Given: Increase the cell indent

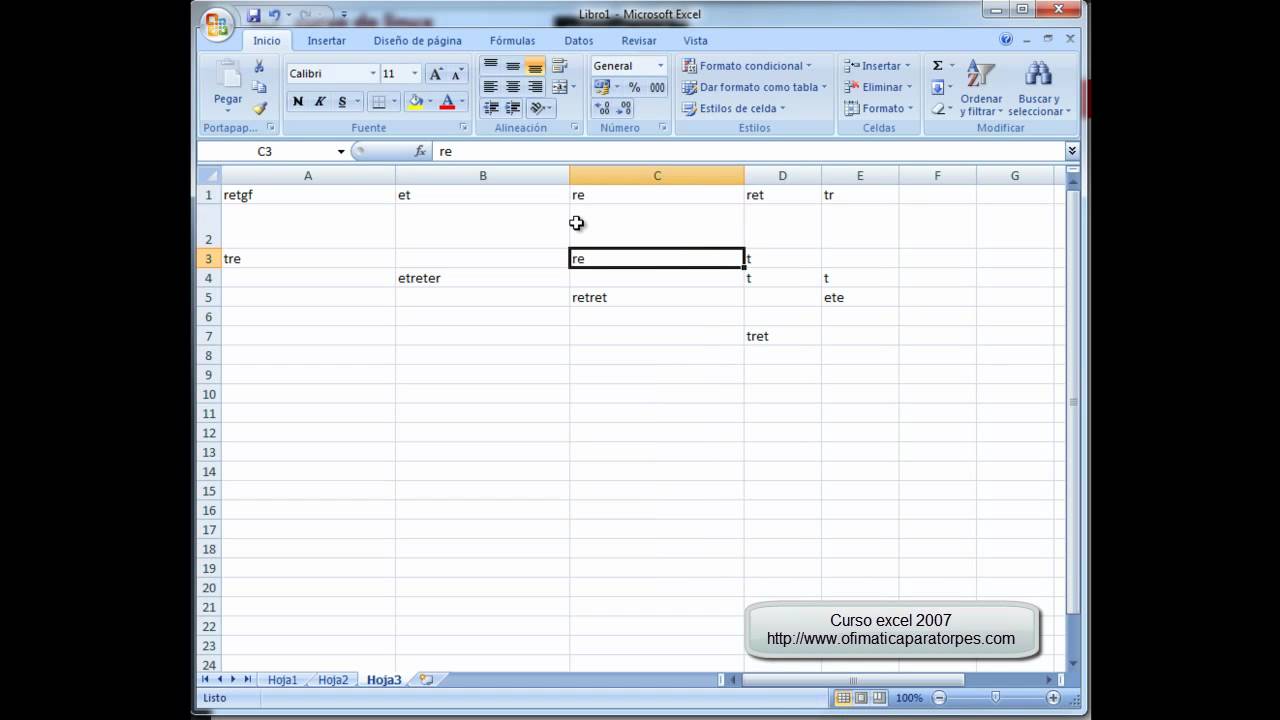Looking at the screenshot, I should [513, 108].
